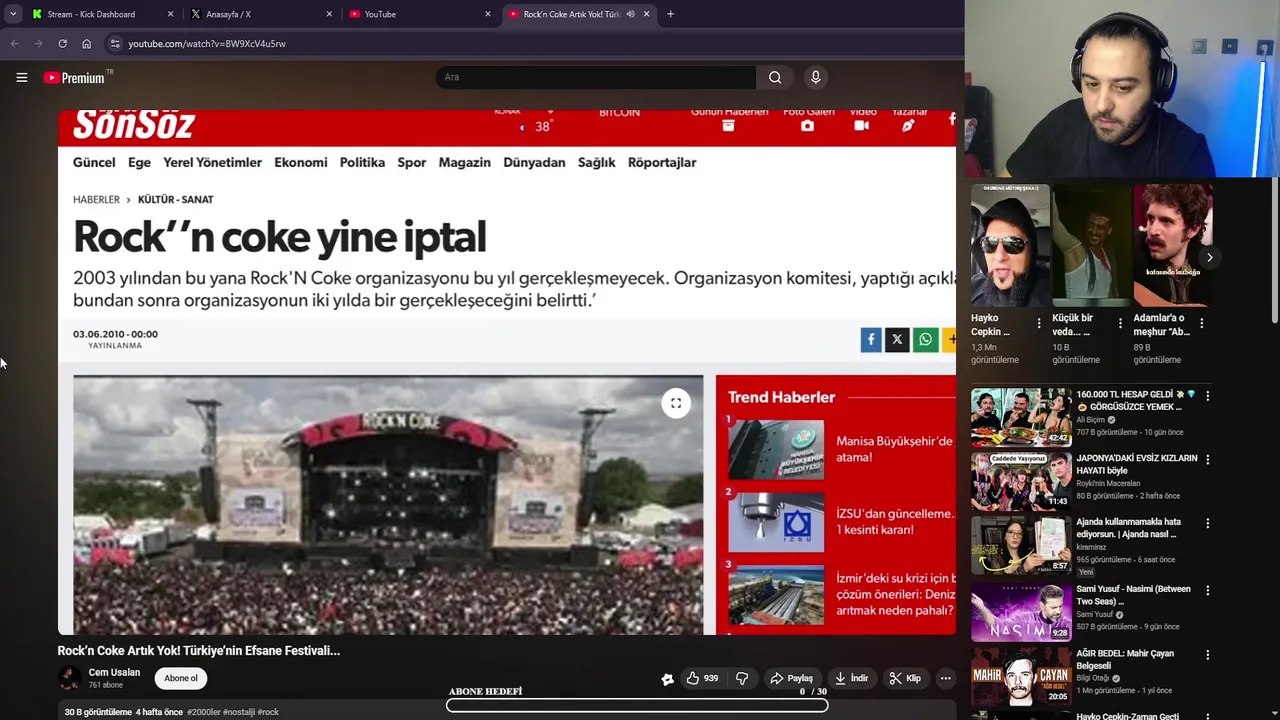Focus the Ara search input field

(596, 77)
